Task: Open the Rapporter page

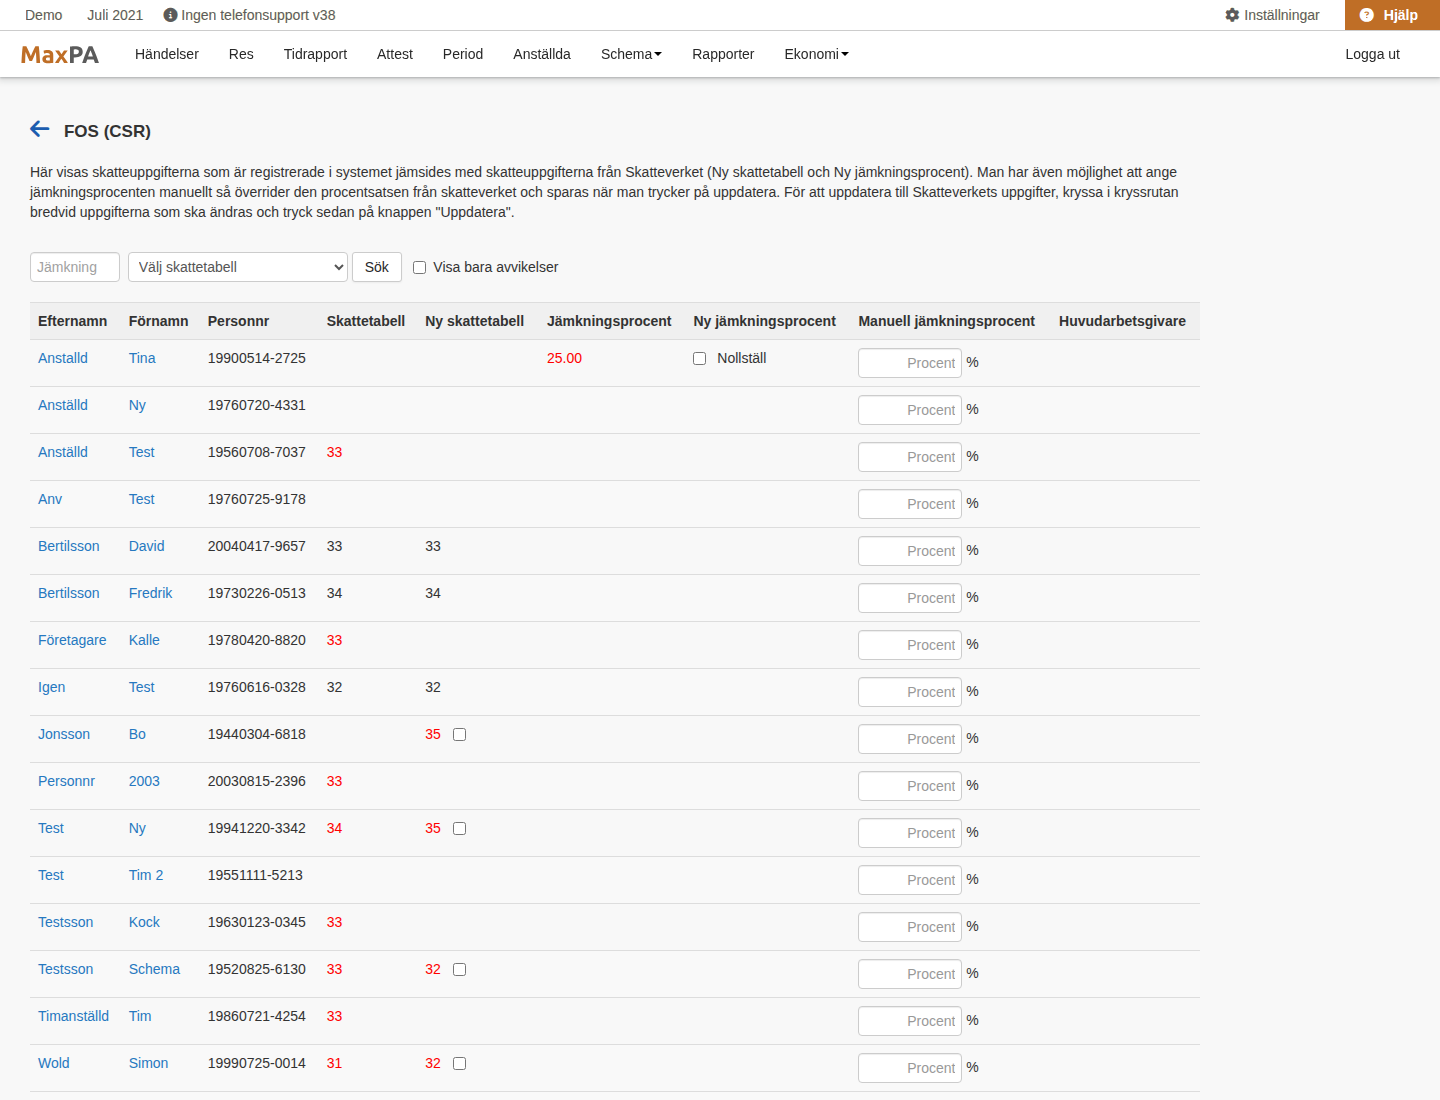Action: [x=723, y=54]
